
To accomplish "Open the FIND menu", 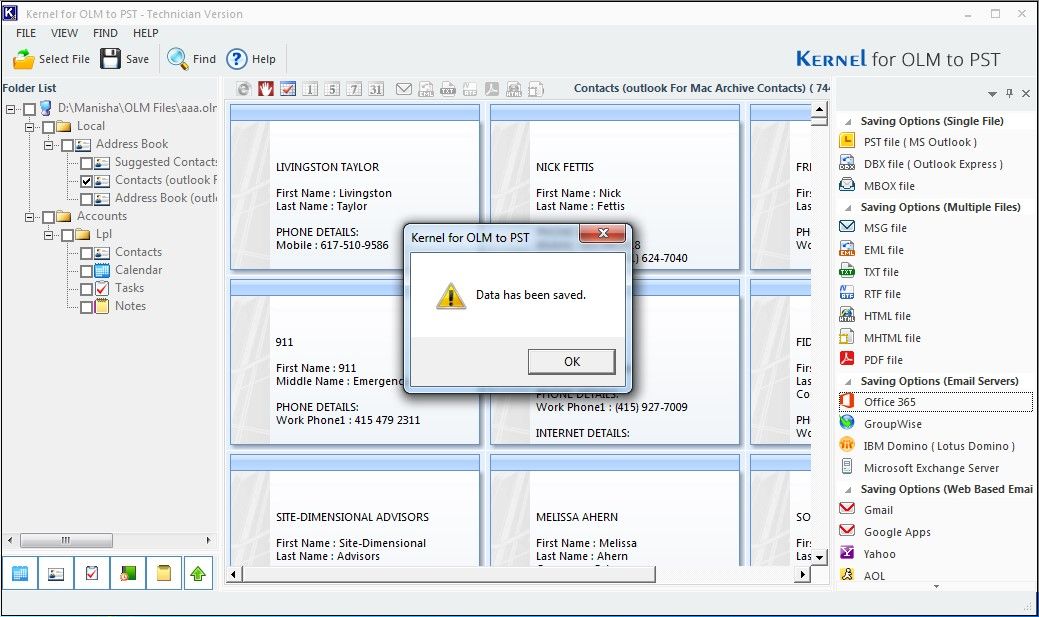I will [105, 33].
